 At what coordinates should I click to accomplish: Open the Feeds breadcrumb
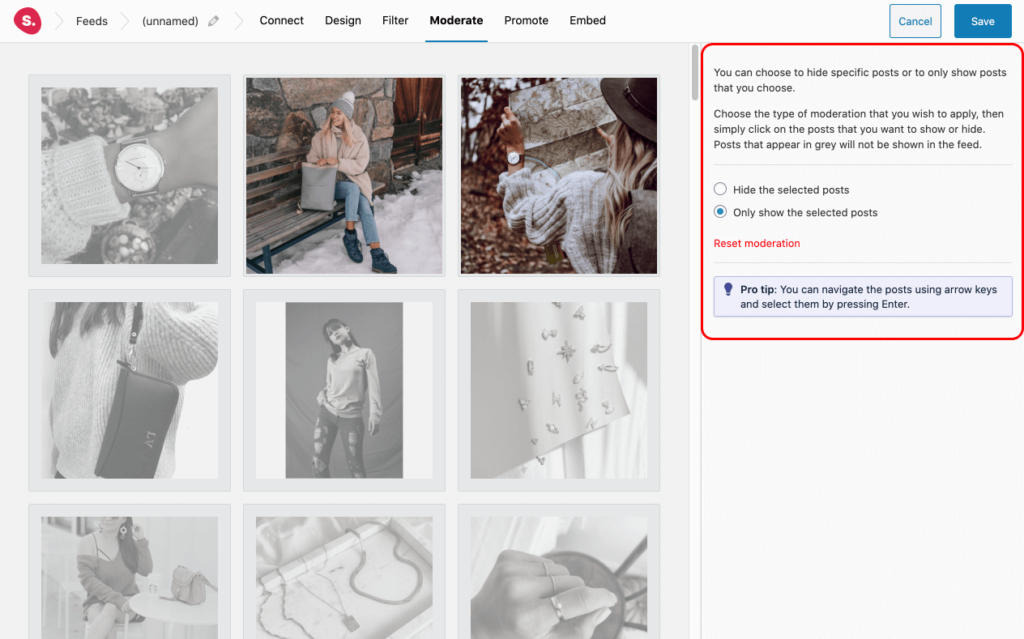pyautogui.click(x=91, y=21)
